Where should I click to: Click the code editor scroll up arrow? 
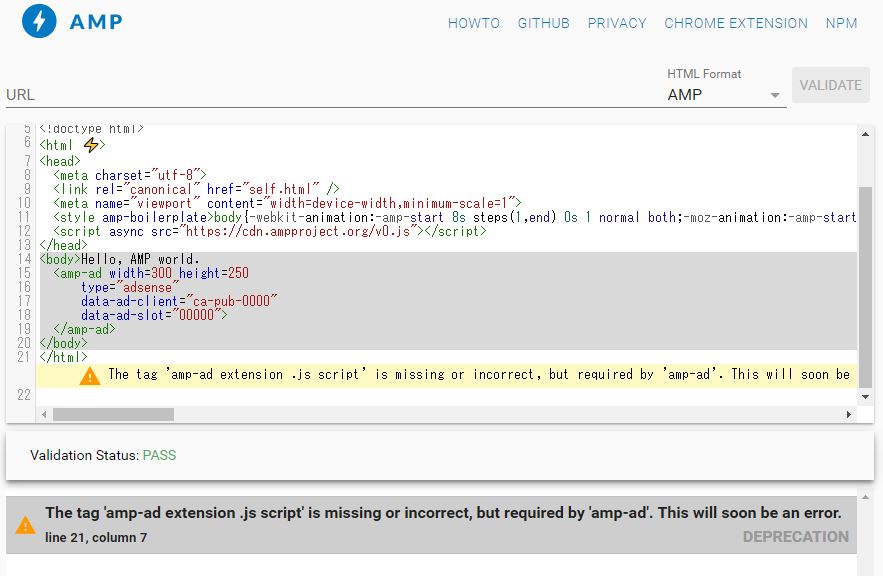pos(866,134)
